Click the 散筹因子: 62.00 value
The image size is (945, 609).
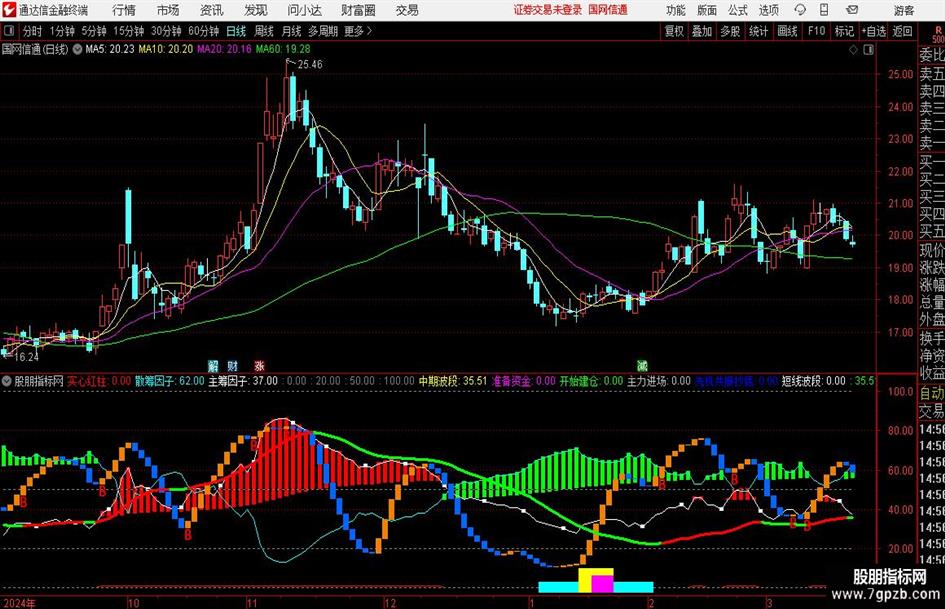pyautogui.click(x=169, y=381)
